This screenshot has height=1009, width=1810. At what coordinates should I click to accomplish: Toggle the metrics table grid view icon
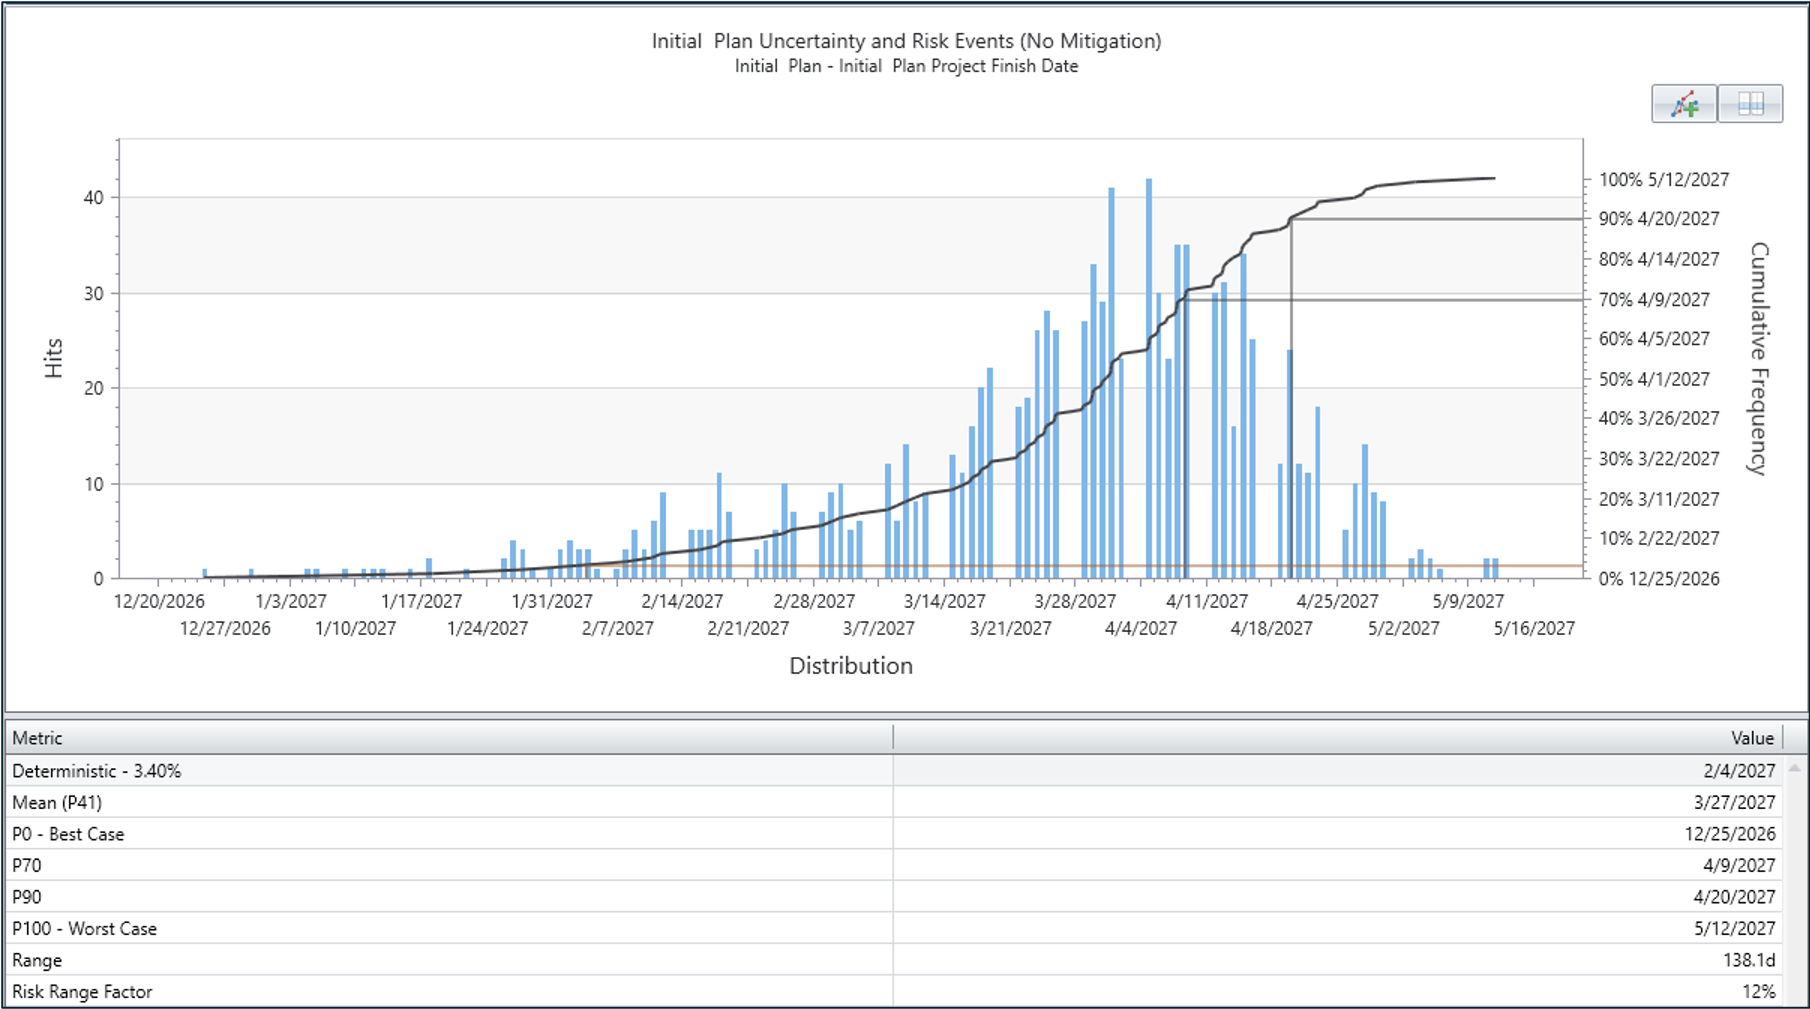[x=1750, y=104]
